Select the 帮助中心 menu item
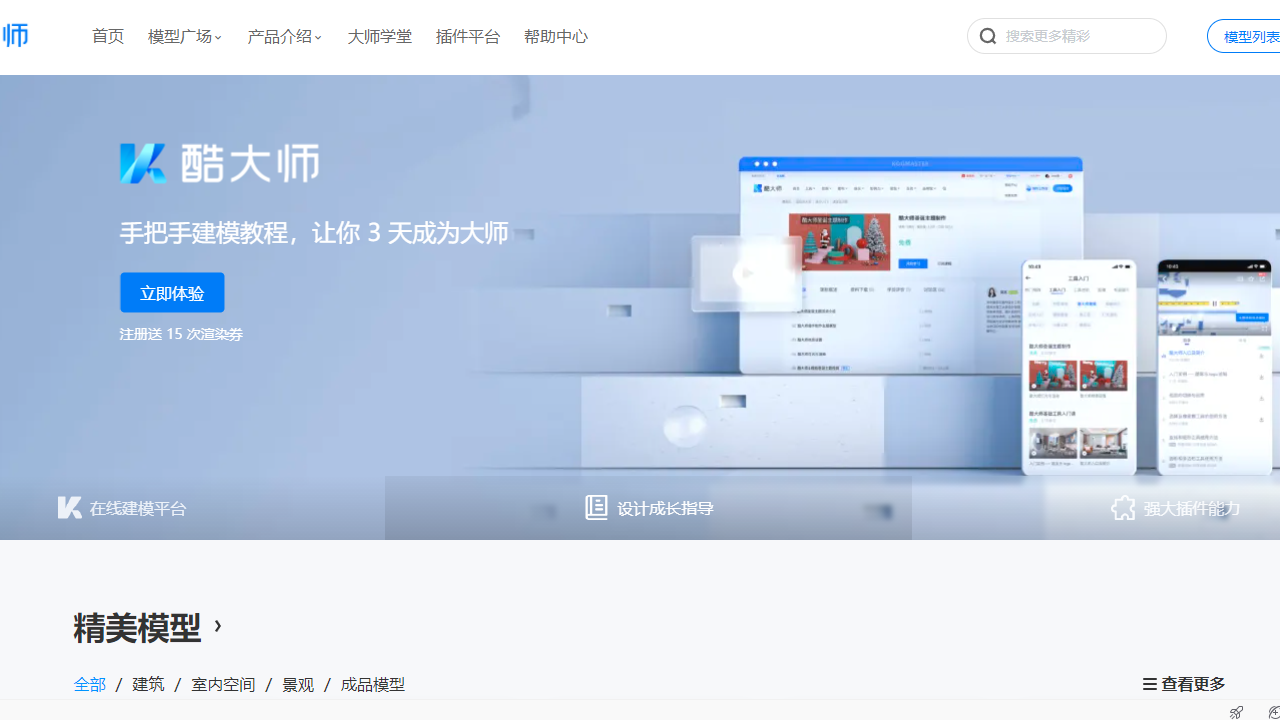The height and width of the screenshot is (720, 1280). [x=555, y=36]
